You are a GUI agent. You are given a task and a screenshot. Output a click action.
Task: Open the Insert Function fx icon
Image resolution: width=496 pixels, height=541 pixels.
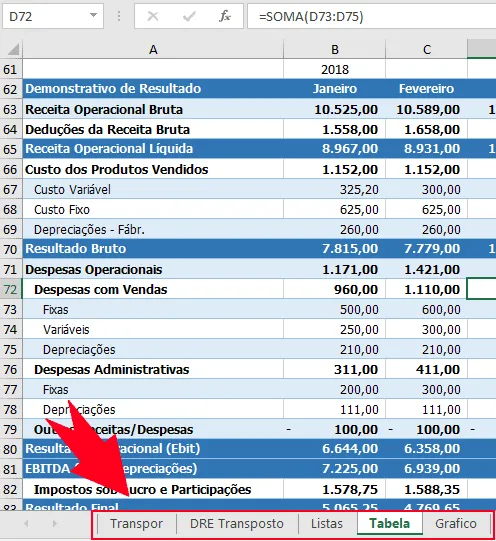pyautogui.click(x=225, y=16)
